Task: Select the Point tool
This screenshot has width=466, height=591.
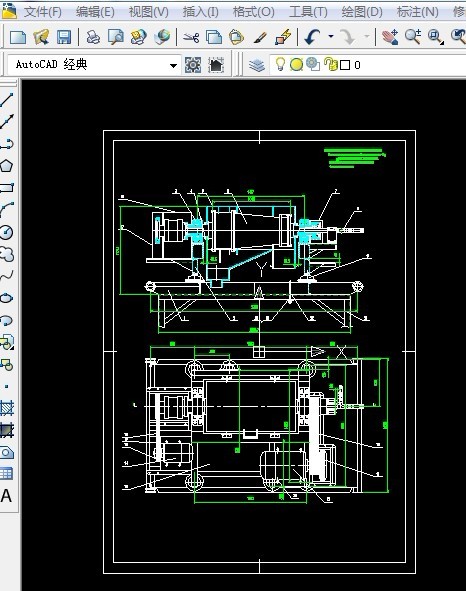Action: tap(6, 386)
